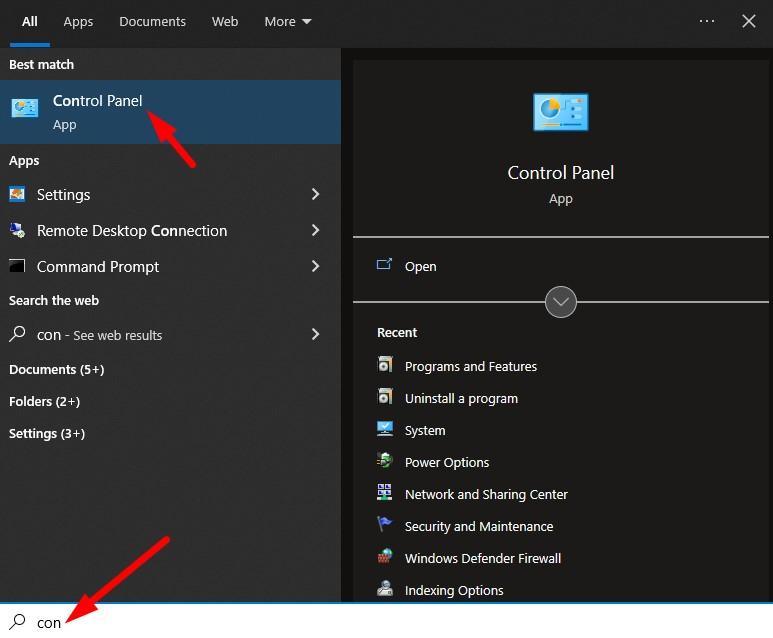Image resolution: width=773 pixels, height=638 pixels.
Task: Click the Programs and Features icon
Action: pyautogui.click(x=385, y=365)
